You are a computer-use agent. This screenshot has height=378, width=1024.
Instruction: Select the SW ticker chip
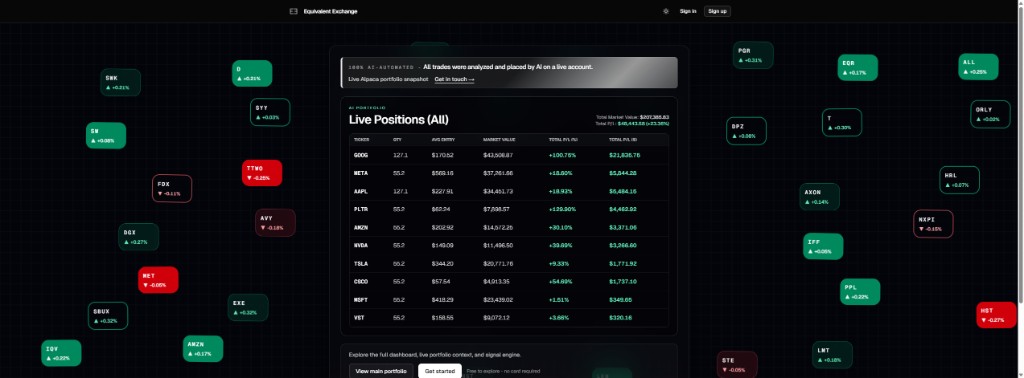click(x=106, y=135)
